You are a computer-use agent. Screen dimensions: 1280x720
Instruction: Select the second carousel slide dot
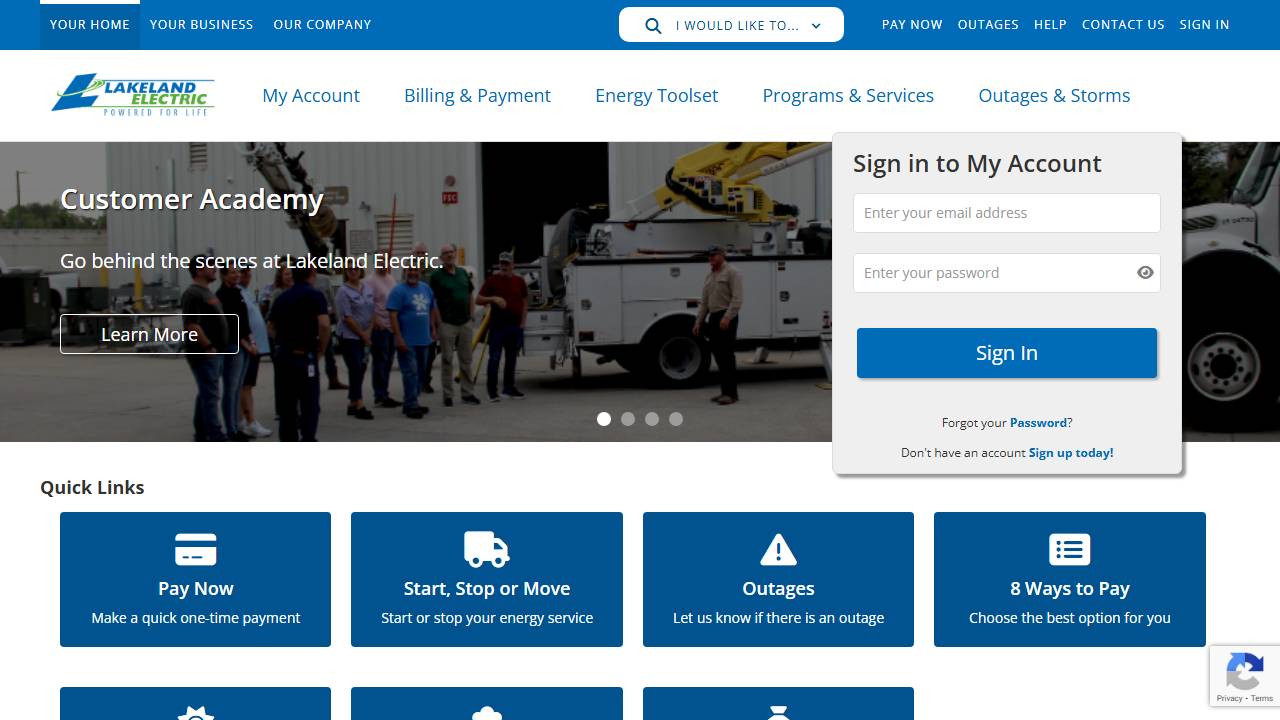point(628,419)
